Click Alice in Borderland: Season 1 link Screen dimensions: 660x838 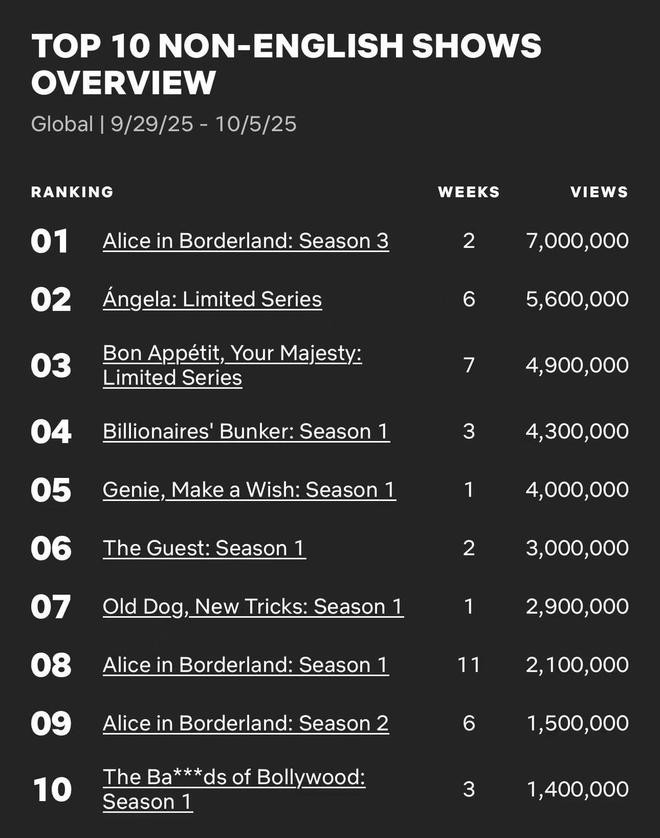coord(245,665)
